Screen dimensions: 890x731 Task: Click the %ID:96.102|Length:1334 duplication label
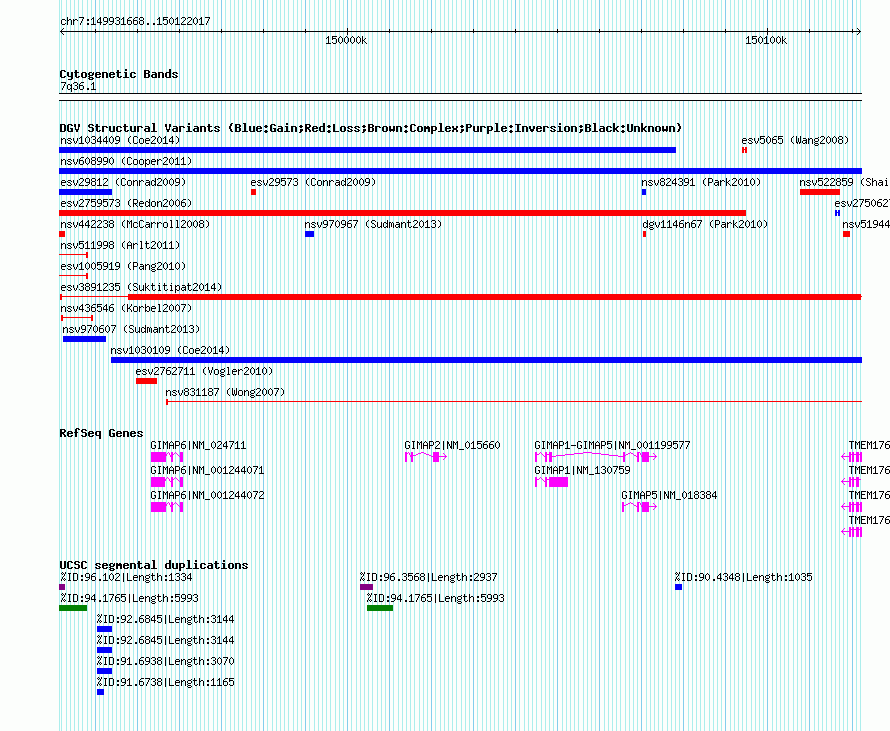coord(126,578)
